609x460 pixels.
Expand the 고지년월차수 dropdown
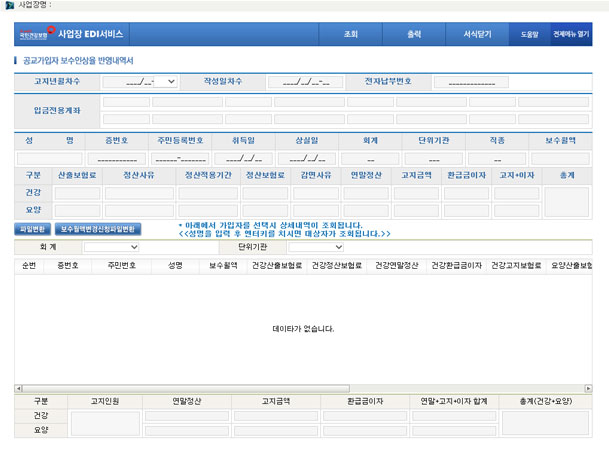139,81
